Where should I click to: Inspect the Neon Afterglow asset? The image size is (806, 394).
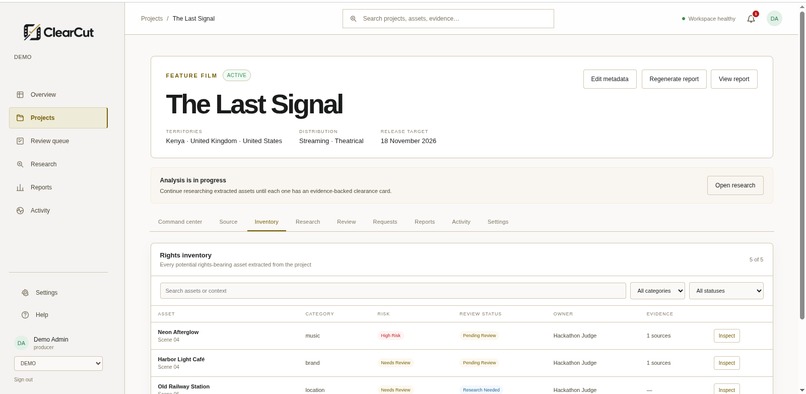point(726,335)
